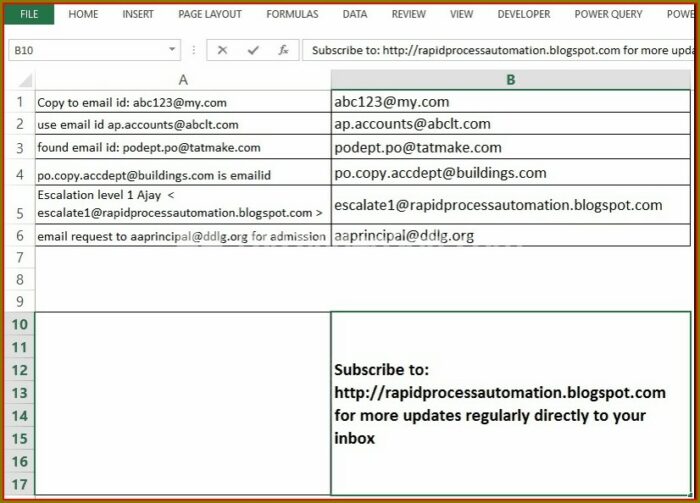Open the PAGE LAYOUT tab
Viewport: 700px width, 503px height.
[210, 14]
